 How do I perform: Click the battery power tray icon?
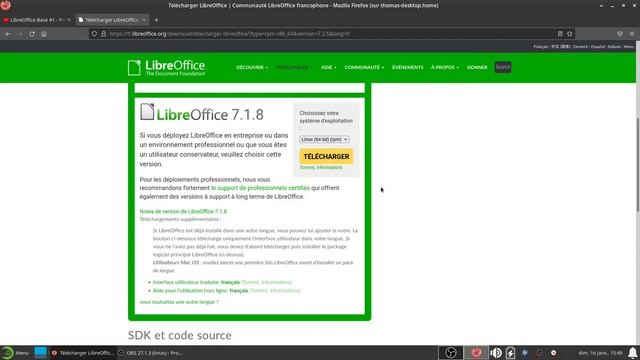510,353
